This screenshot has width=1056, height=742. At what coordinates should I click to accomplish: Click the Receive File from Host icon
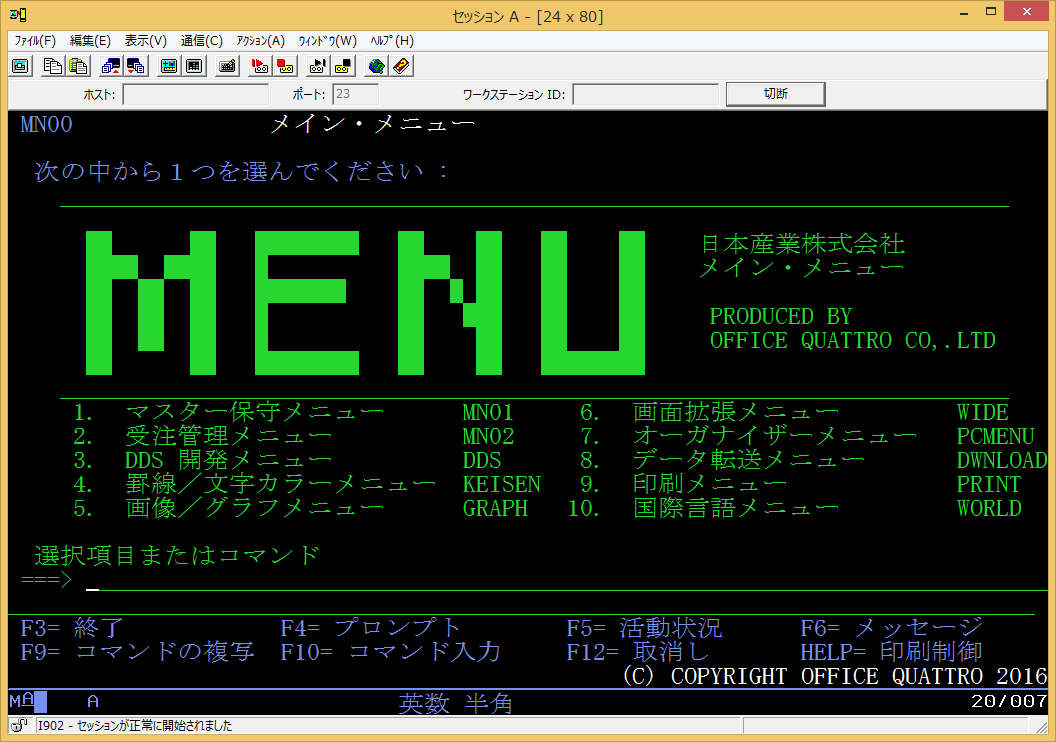[136, 66]
